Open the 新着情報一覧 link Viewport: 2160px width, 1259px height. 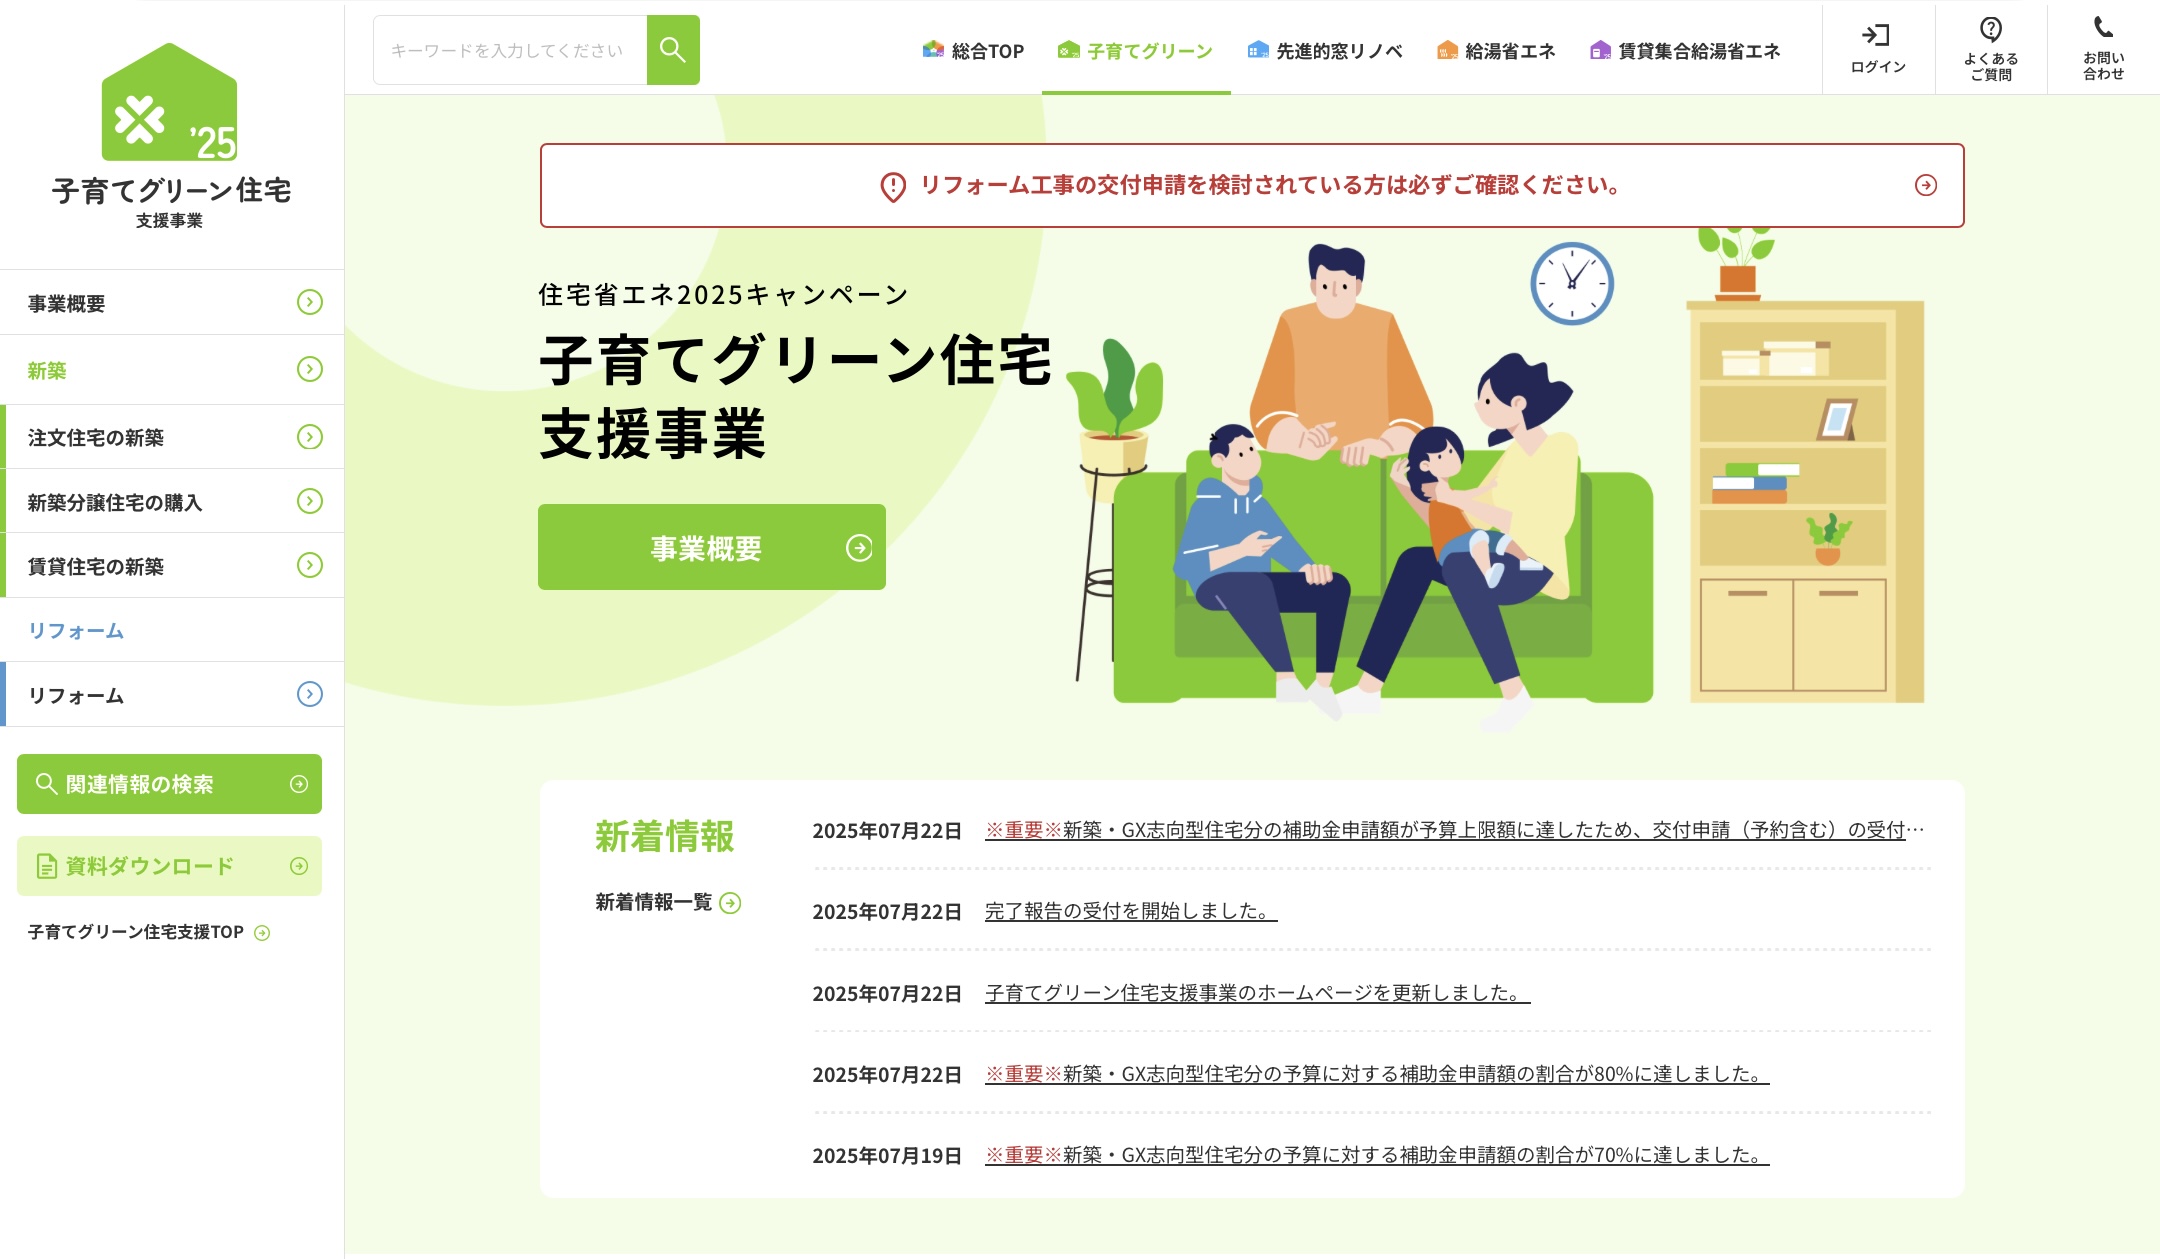click(x=668, y=903)
